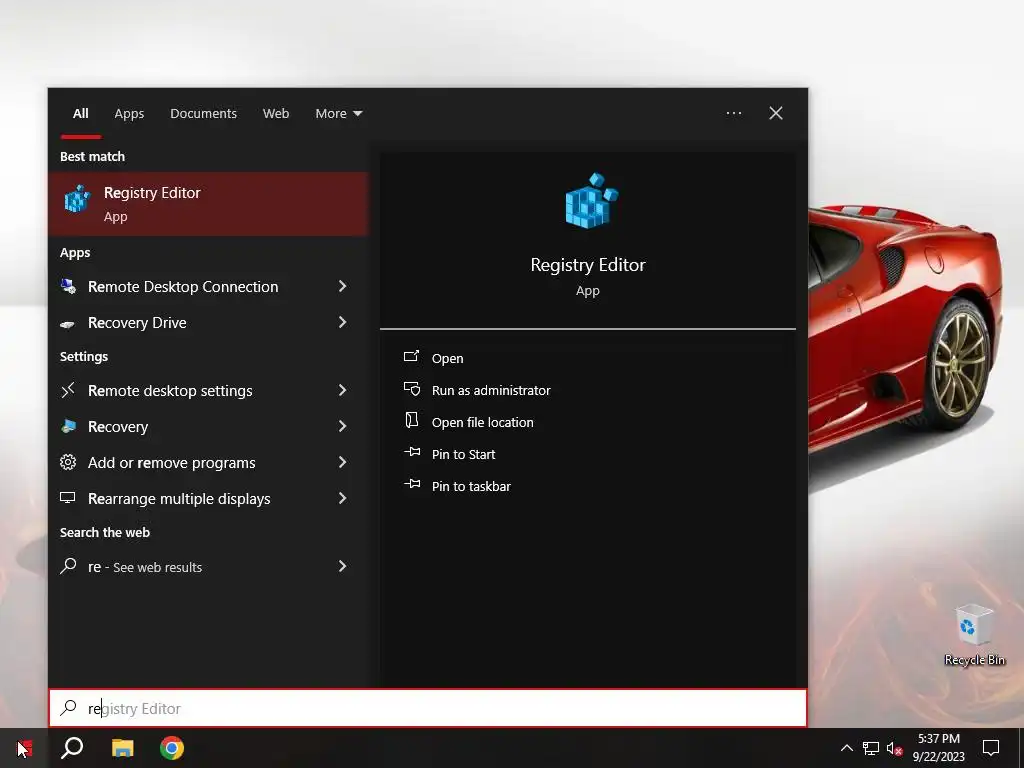Click the Open action icon
This screenshot has height=768, width=1024.
[411, 357]
